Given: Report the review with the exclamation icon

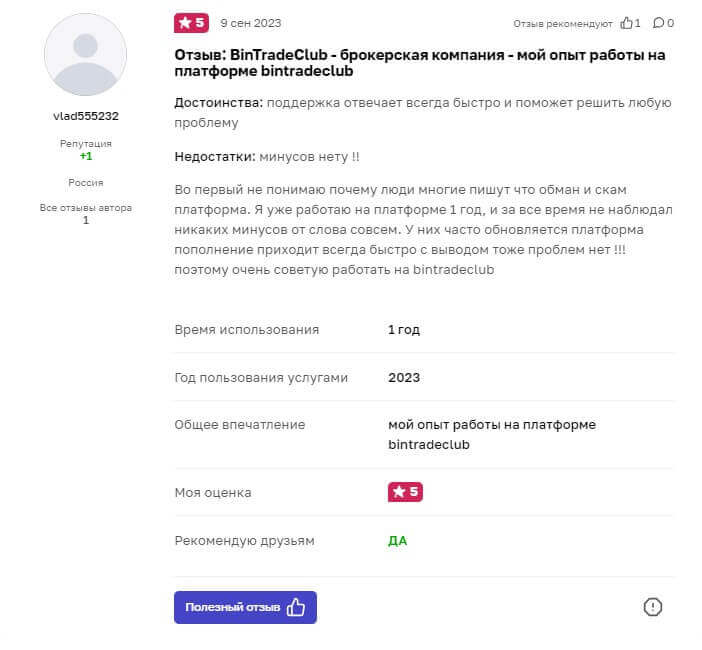Looking at the screenshot, I should [x=653, y=607].
